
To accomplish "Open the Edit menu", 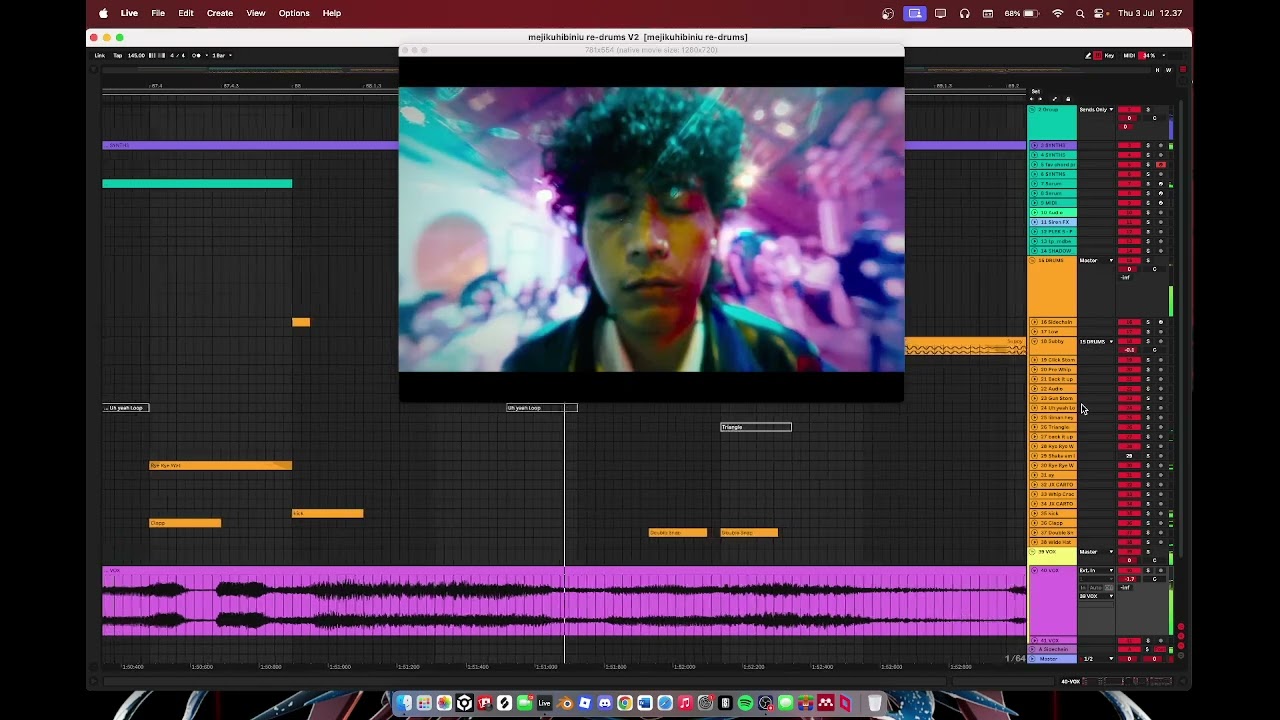I will (x=186, y=13).
